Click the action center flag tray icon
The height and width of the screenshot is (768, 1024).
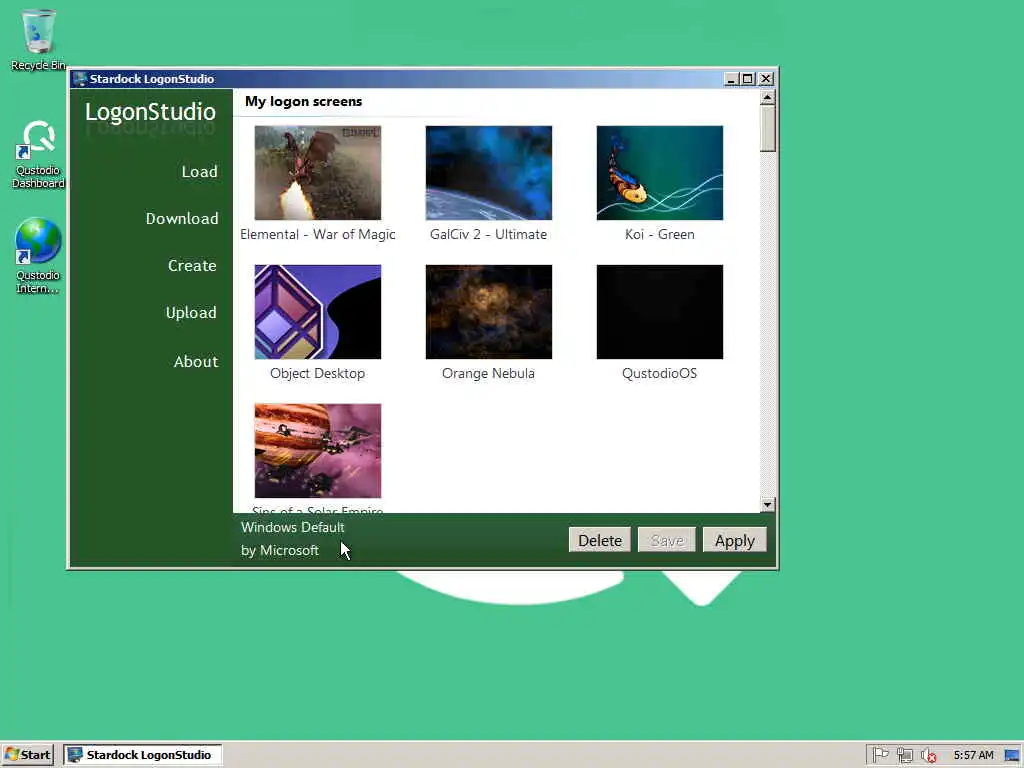click(x=880, y=755)
